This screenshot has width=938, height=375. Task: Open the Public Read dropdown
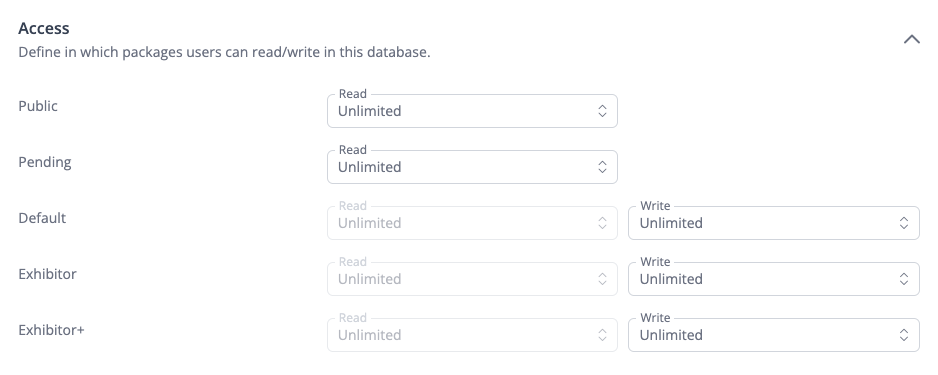pos(472,111)
